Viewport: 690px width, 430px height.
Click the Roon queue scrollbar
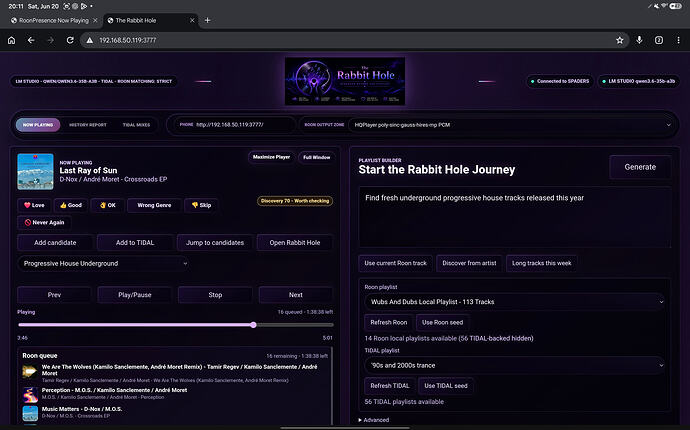[332, 387]
